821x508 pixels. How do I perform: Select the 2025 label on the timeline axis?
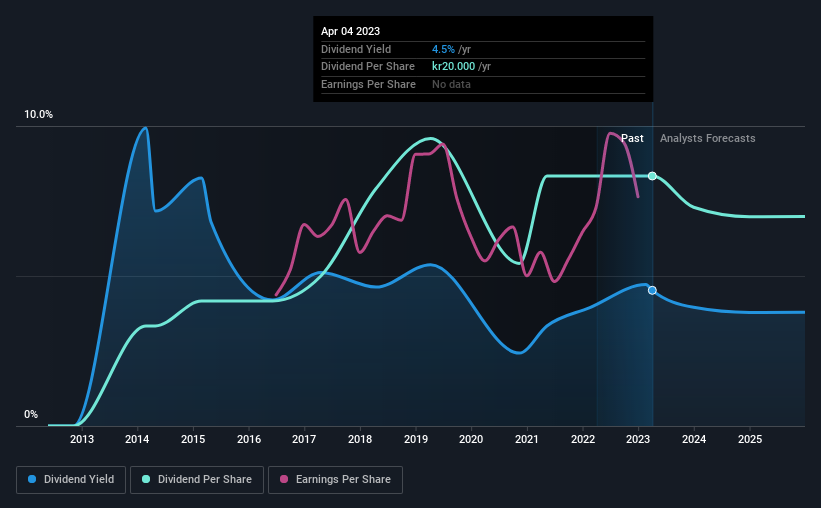[x=750, y=439]
